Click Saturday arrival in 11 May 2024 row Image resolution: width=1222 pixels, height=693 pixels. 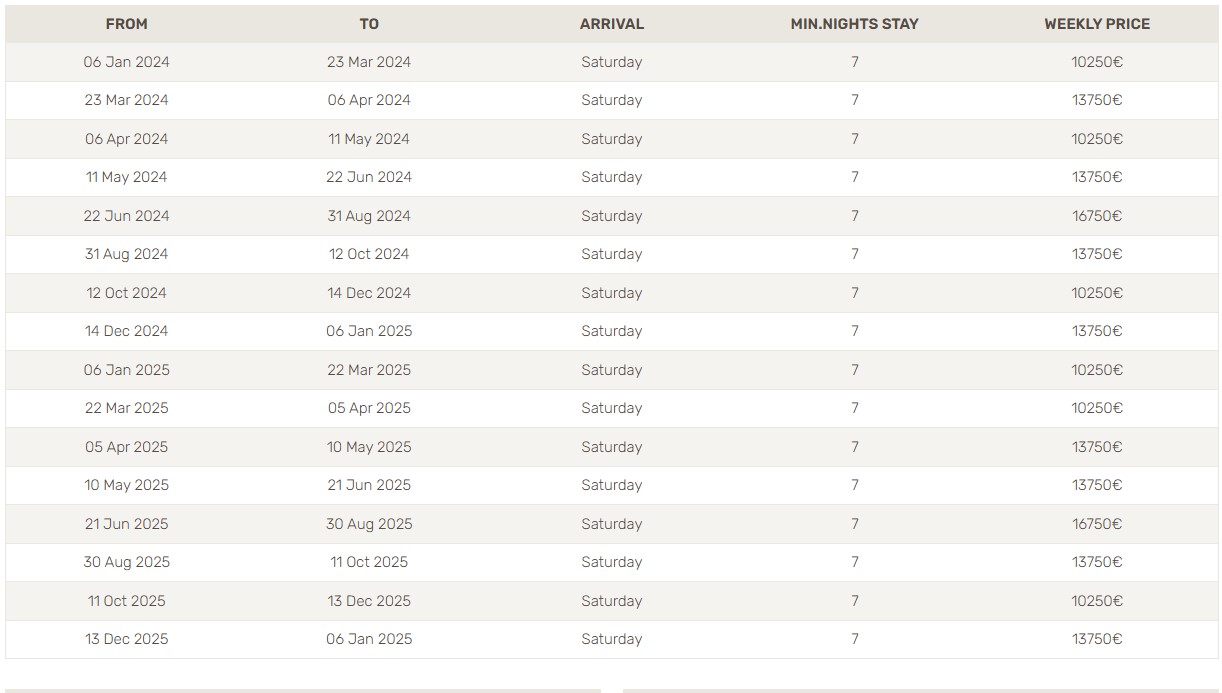[x=612, y=177]
